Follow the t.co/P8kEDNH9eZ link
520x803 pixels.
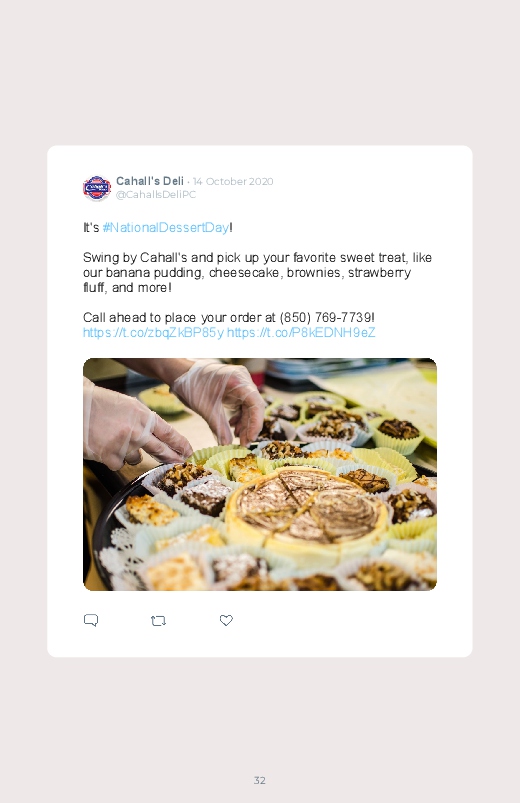(x=301, y=333)
